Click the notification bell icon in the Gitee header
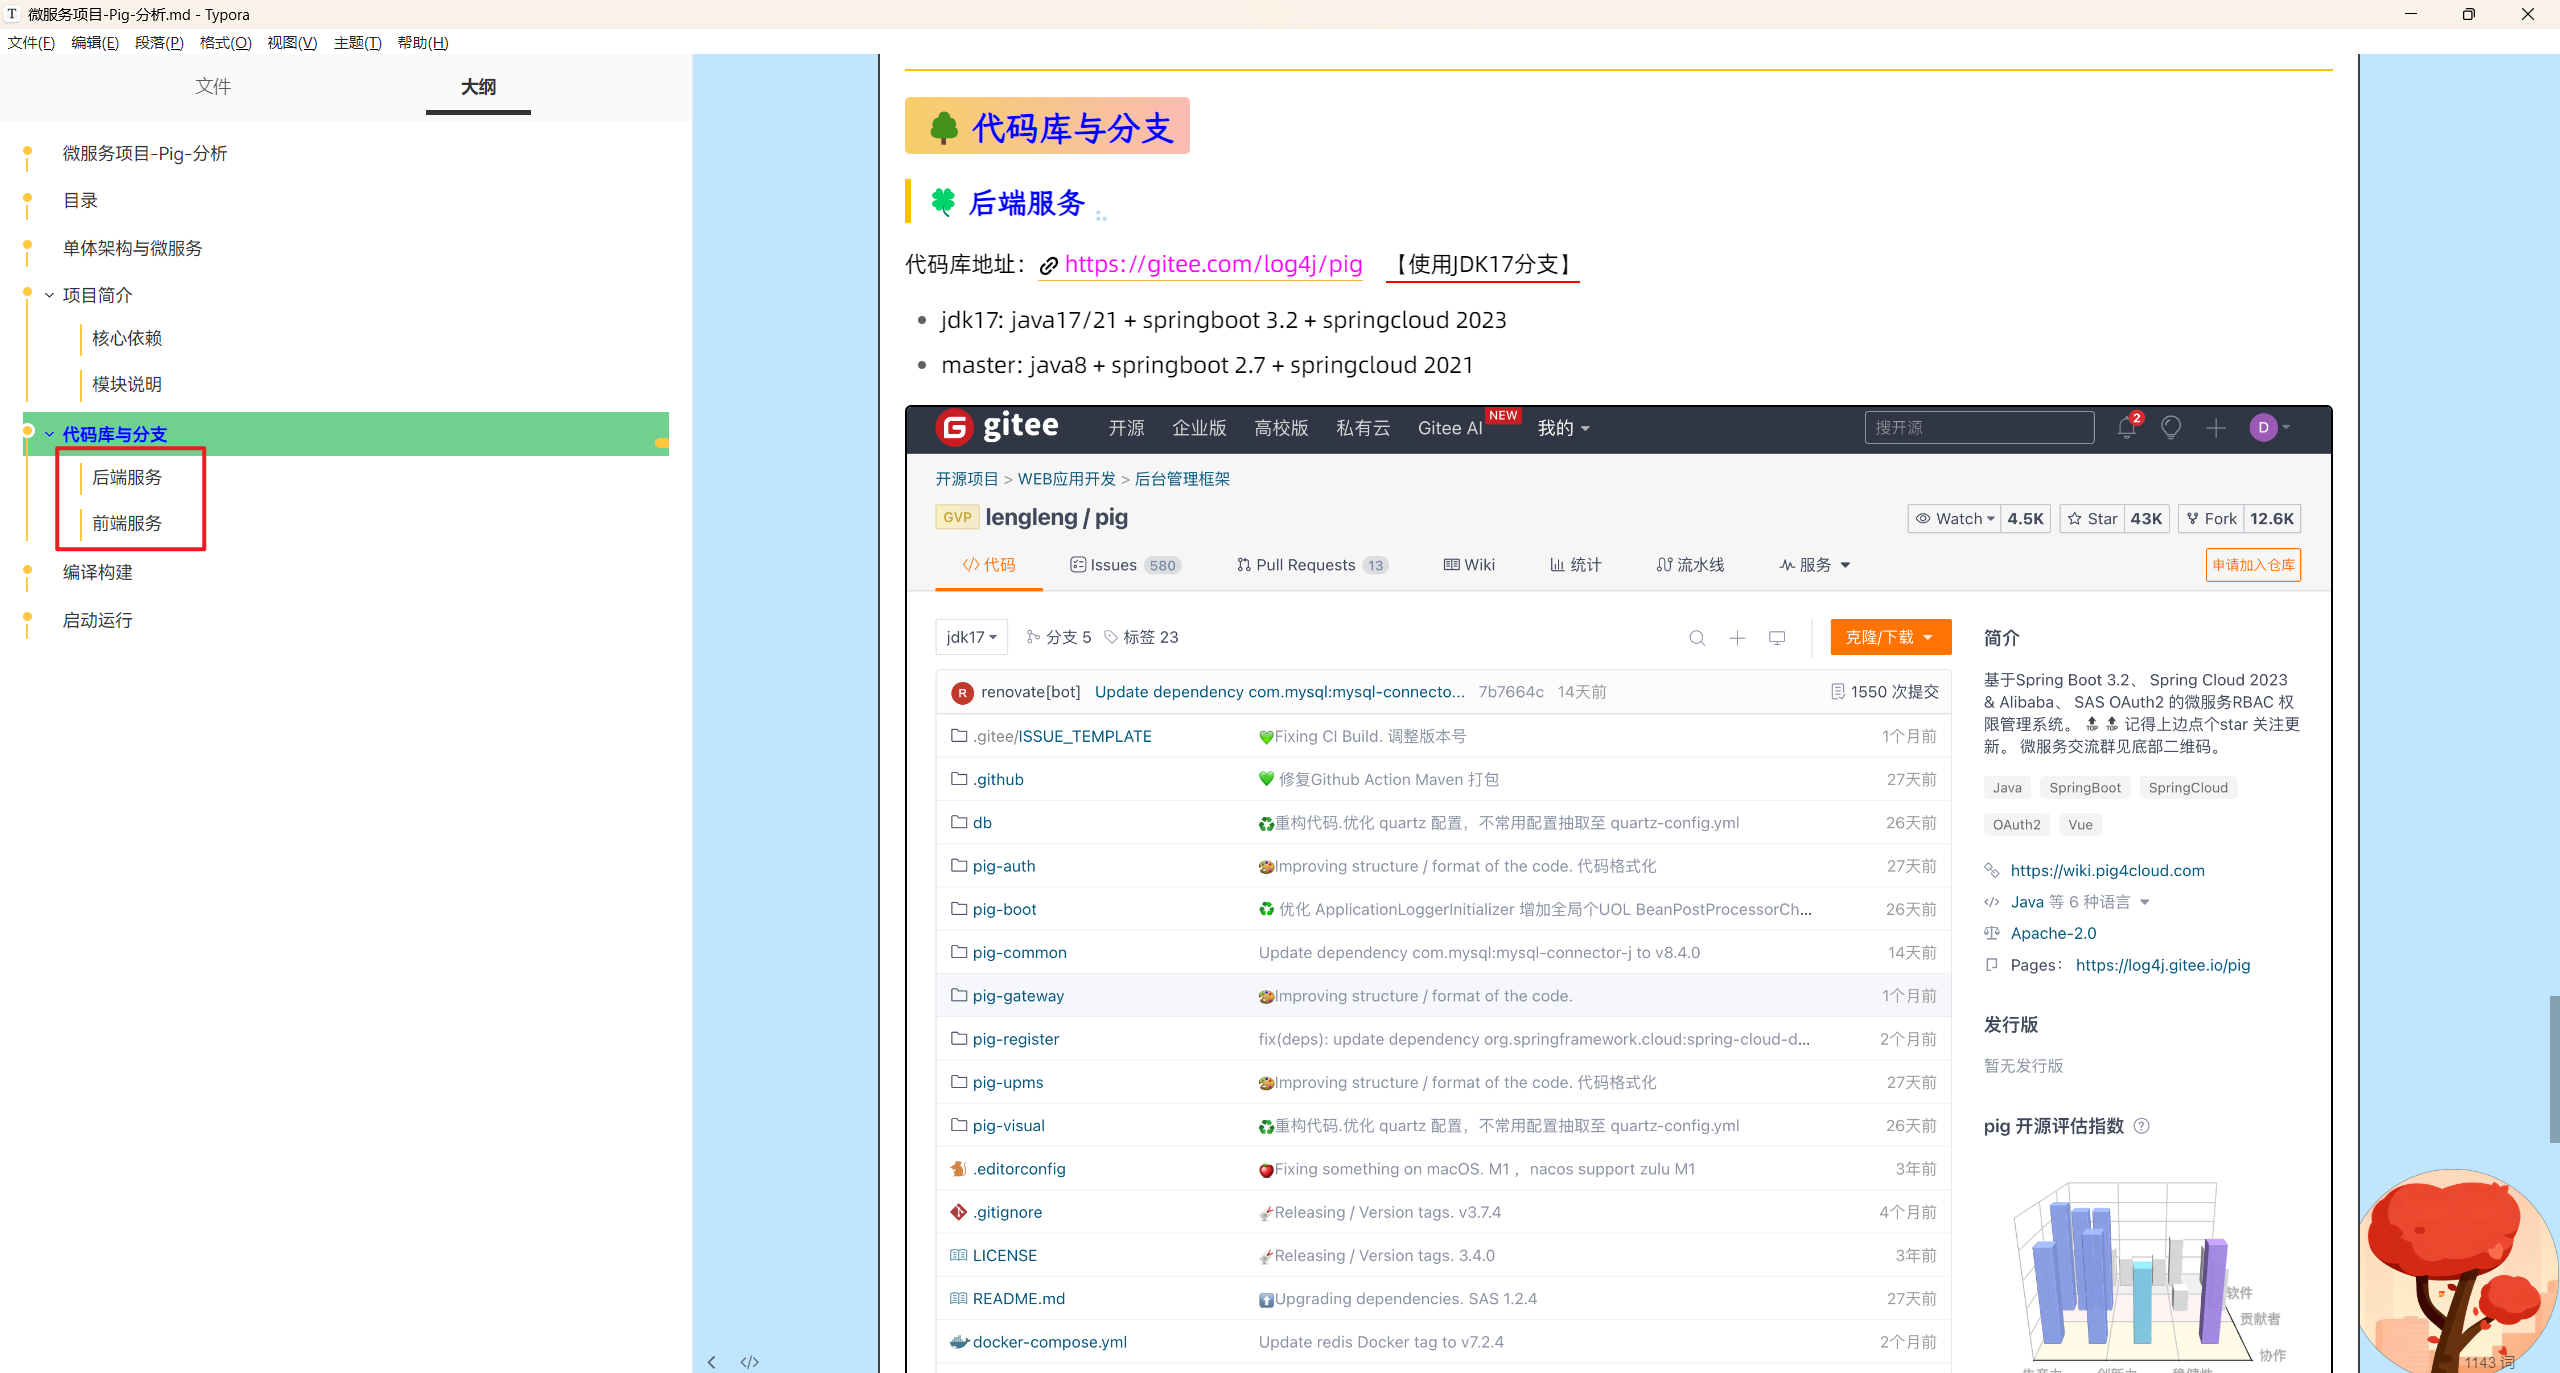 (x=2126, y=428)
